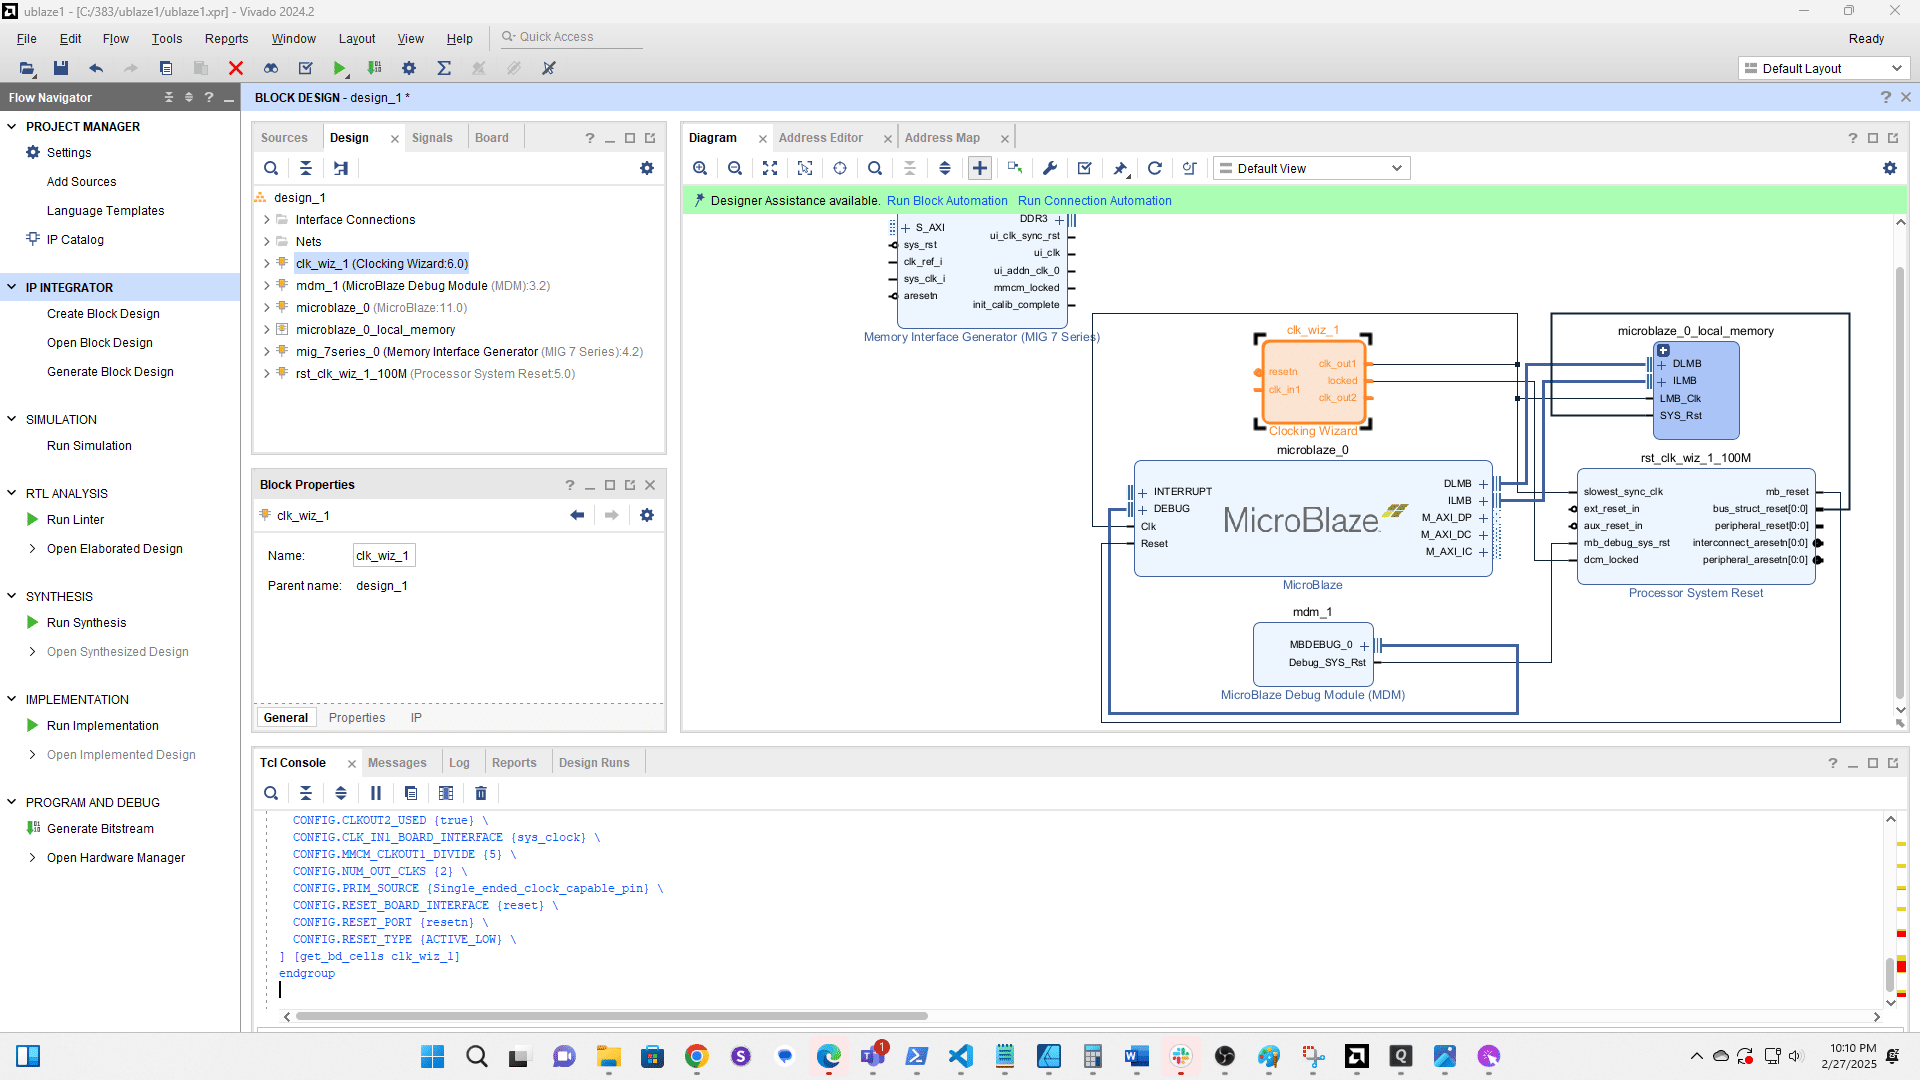Screen dimensions: 1920x1080
Task: Click Run Connection Automation link
Action: point(1094,200)
